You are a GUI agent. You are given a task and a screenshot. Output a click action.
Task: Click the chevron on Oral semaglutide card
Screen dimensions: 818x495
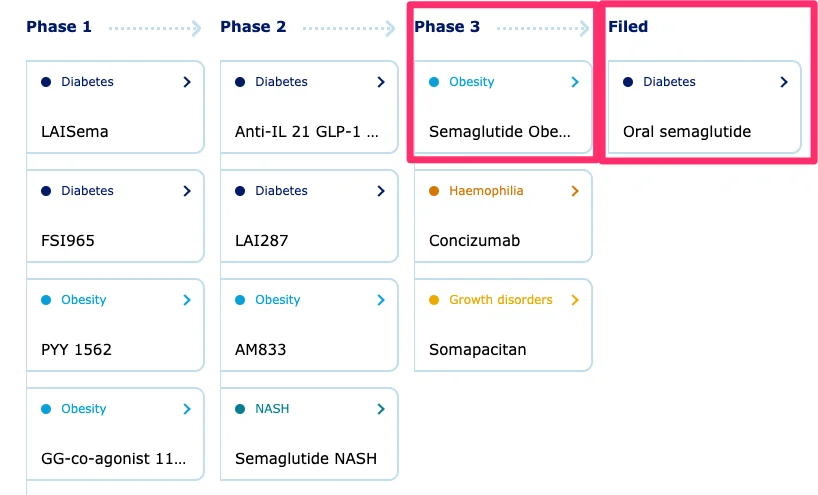(x=784, y=82)
